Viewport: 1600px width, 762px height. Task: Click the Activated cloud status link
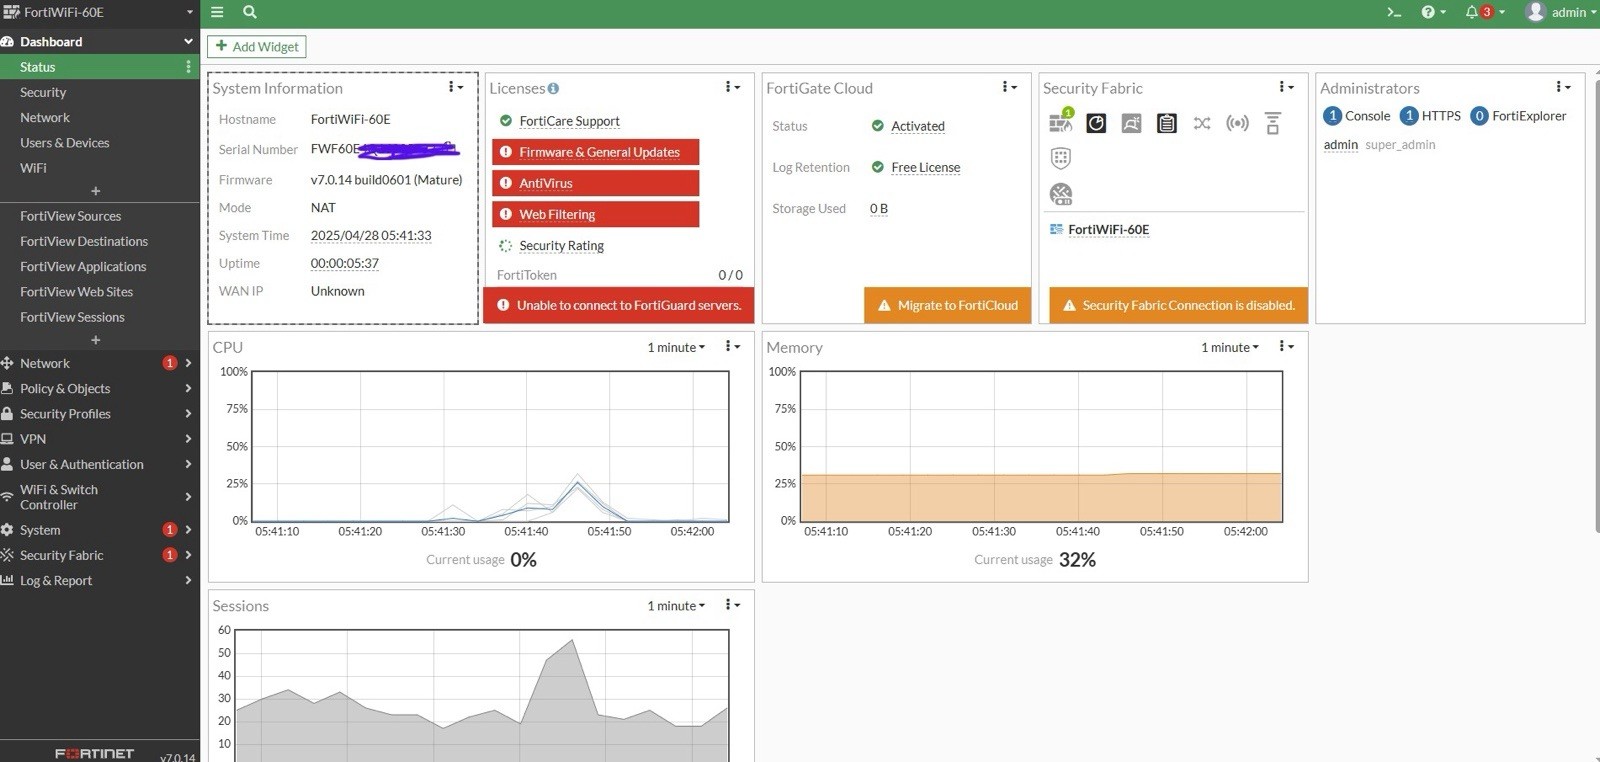coord(917,126)
